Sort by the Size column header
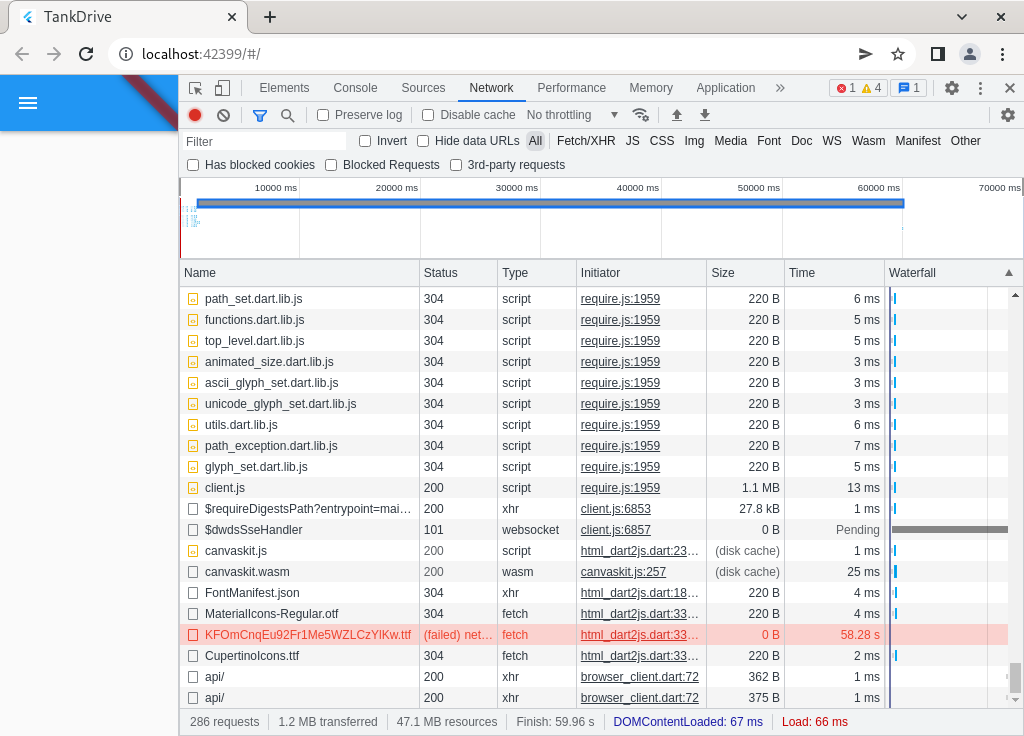 tap(745, 273)
